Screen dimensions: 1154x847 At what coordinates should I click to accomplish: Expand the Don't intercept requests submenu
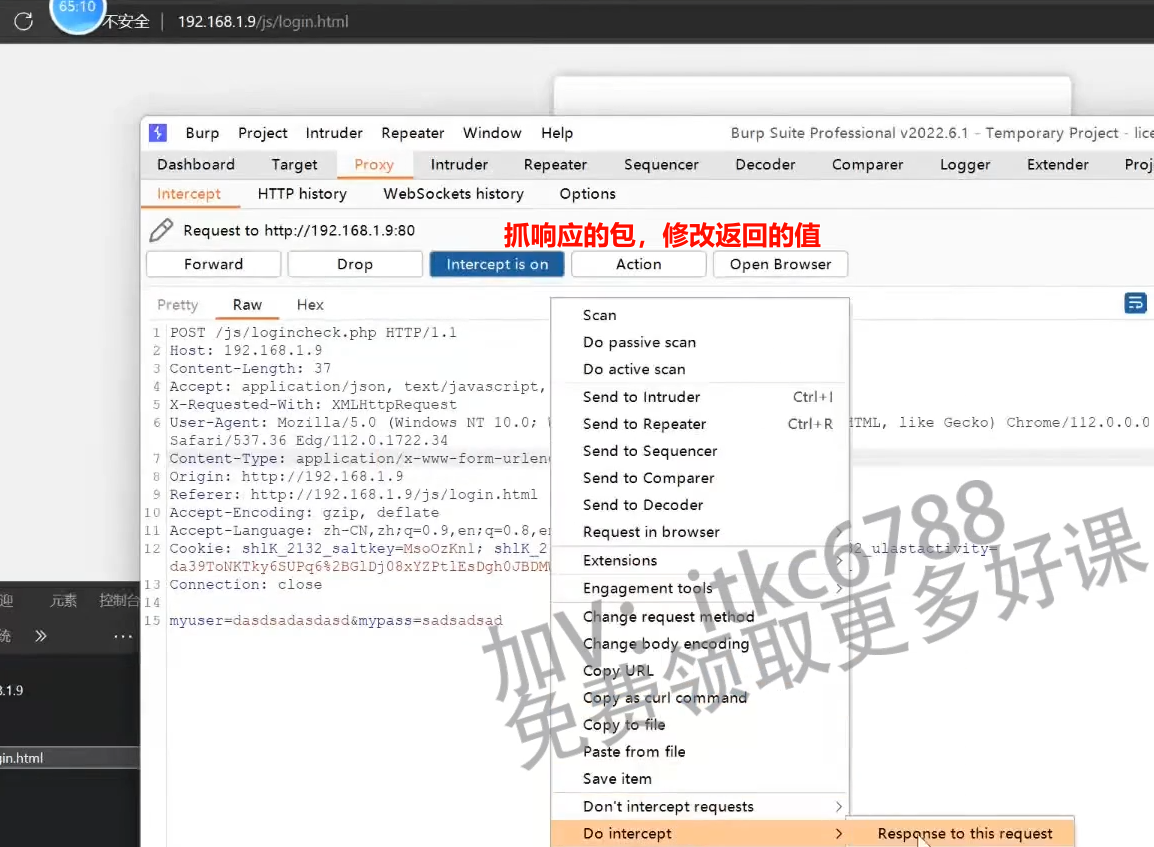838,807
